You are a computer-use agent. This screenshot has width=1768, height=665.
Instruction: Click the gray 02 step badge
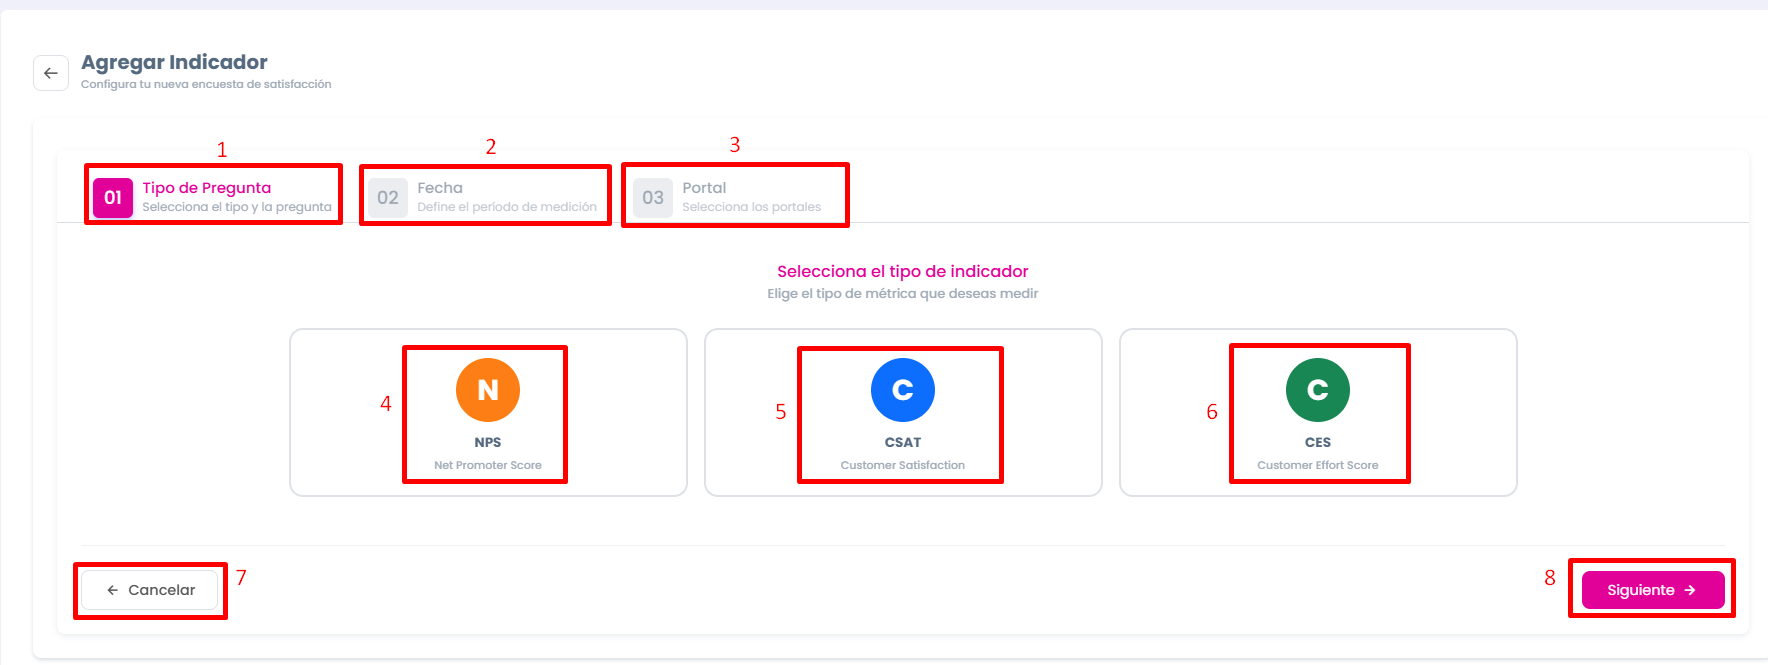(388, 197)
